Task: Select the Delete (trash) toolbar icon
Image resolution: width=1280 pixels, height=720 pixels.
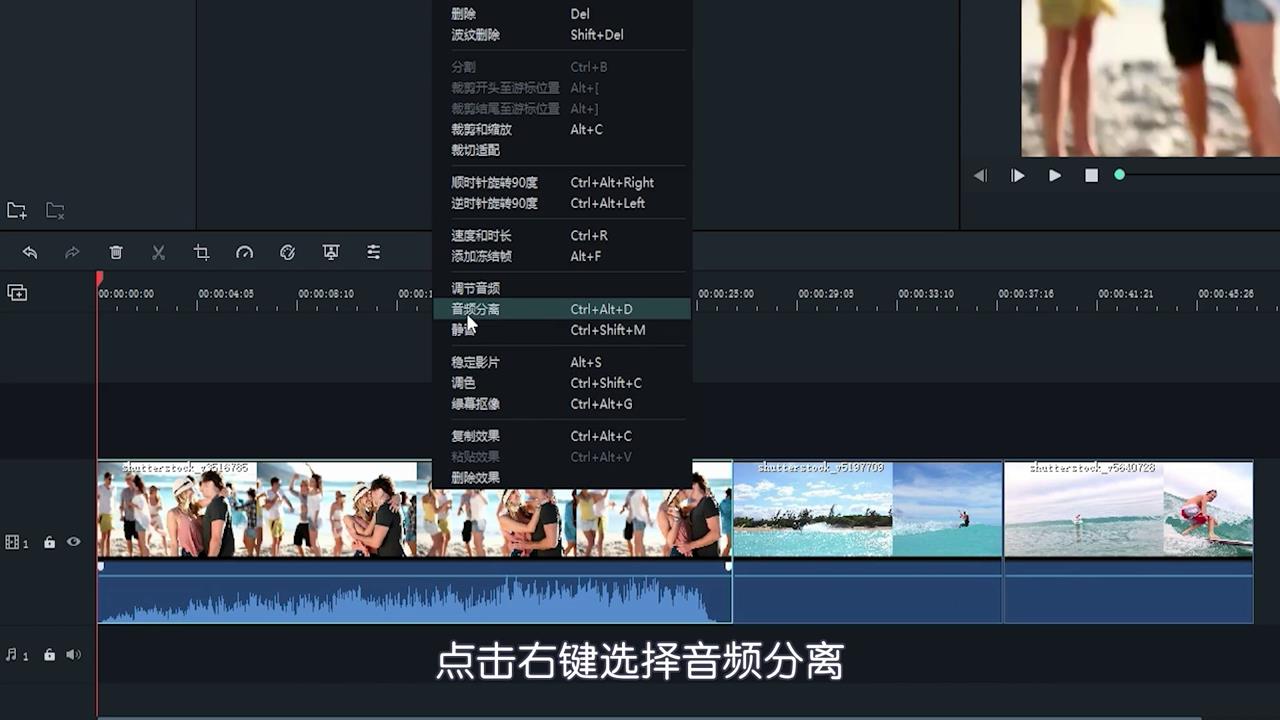Action: pyautogui.click(x=116, y=252)
